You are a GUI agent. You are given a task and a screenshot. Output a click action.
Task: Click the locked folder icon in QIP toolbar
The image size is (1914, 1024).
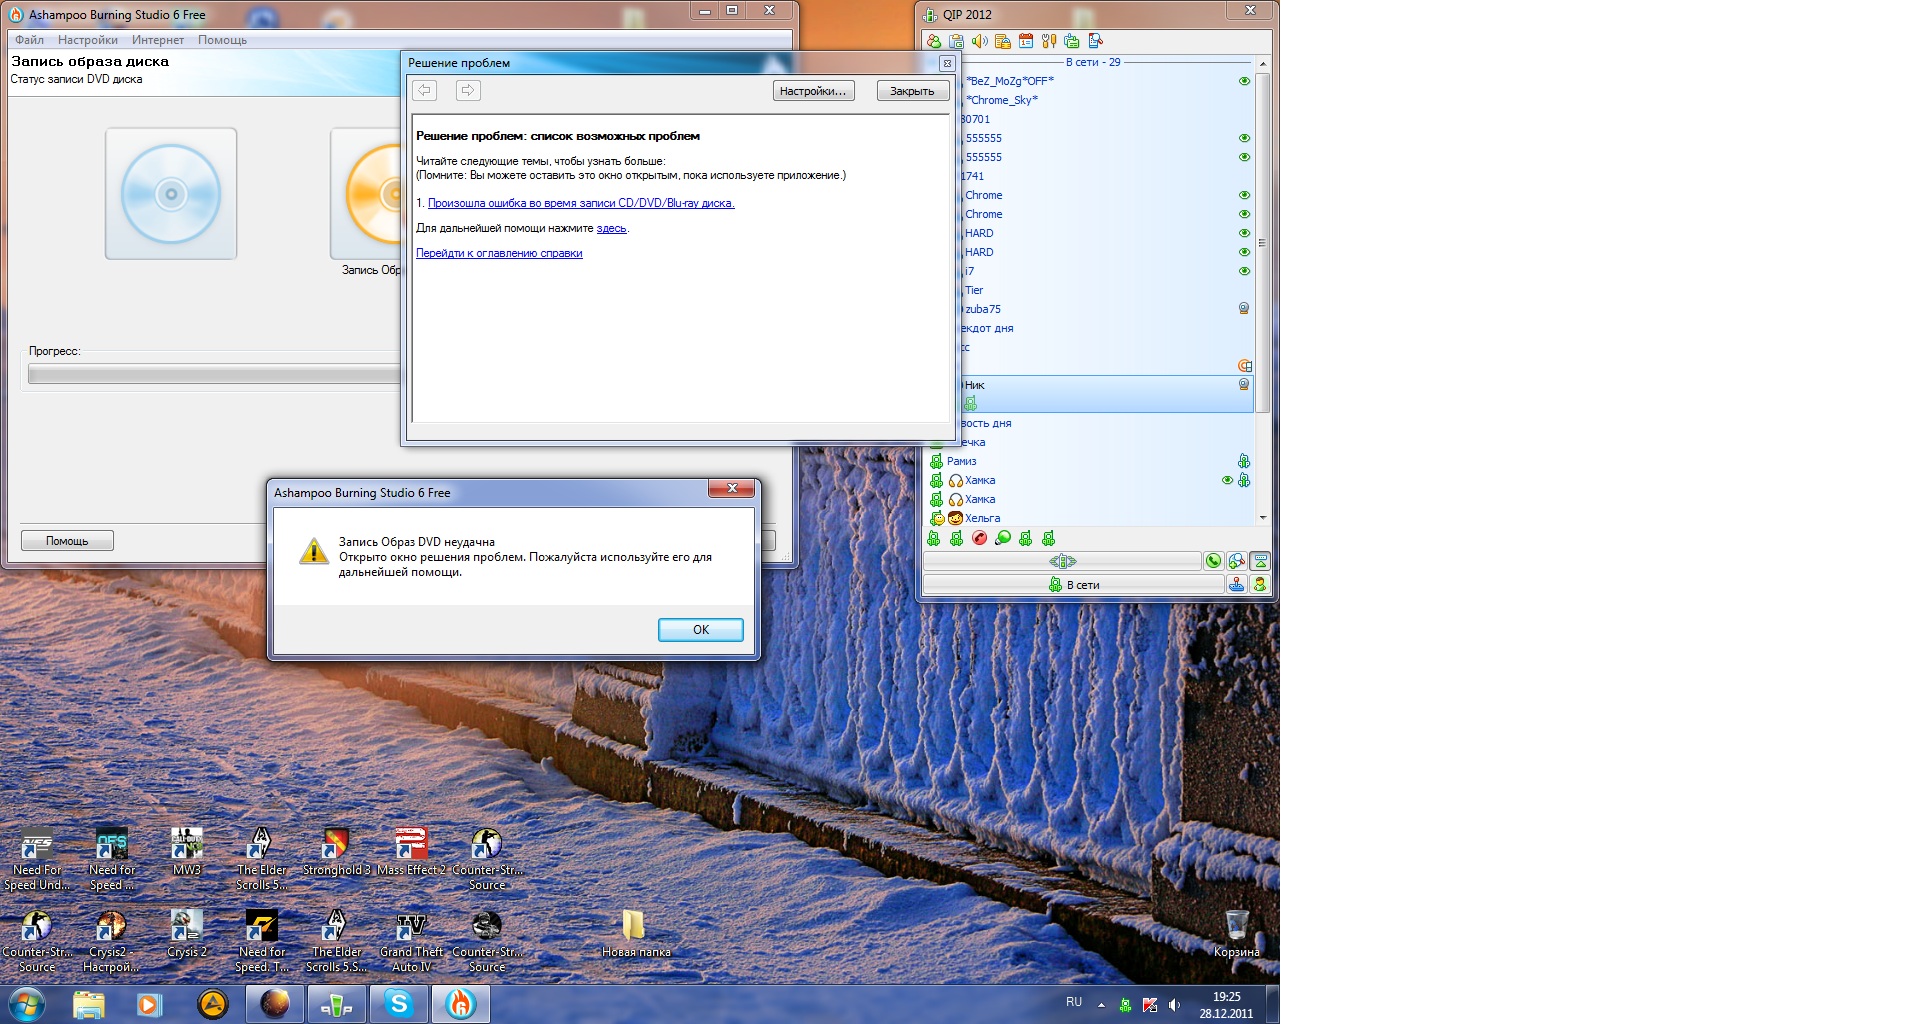tap(1002, 41)
